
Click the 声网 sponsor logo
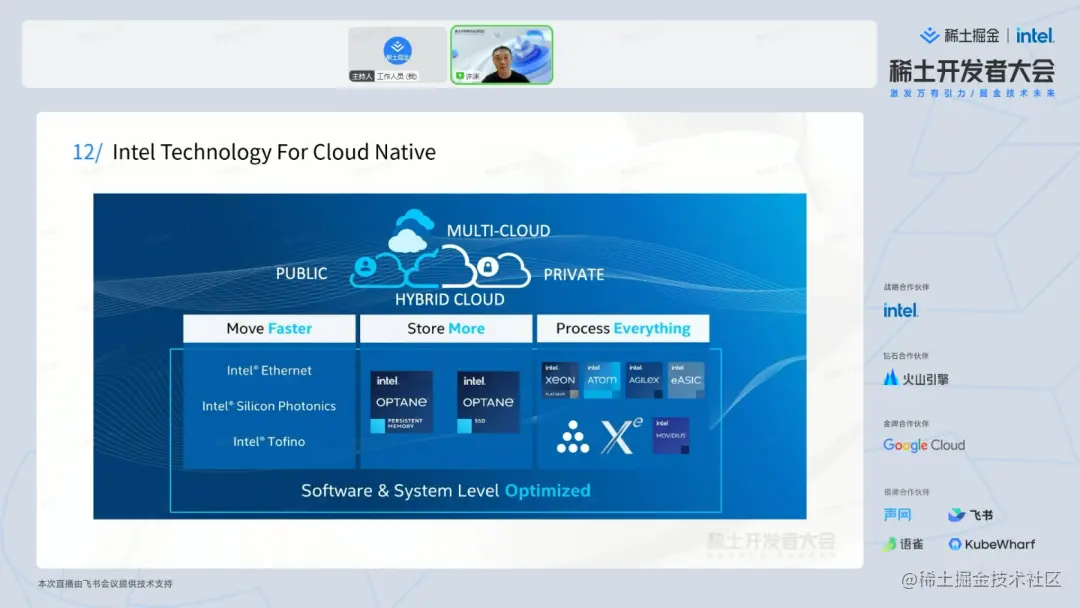pyautogui.click(x=897, y=514)
